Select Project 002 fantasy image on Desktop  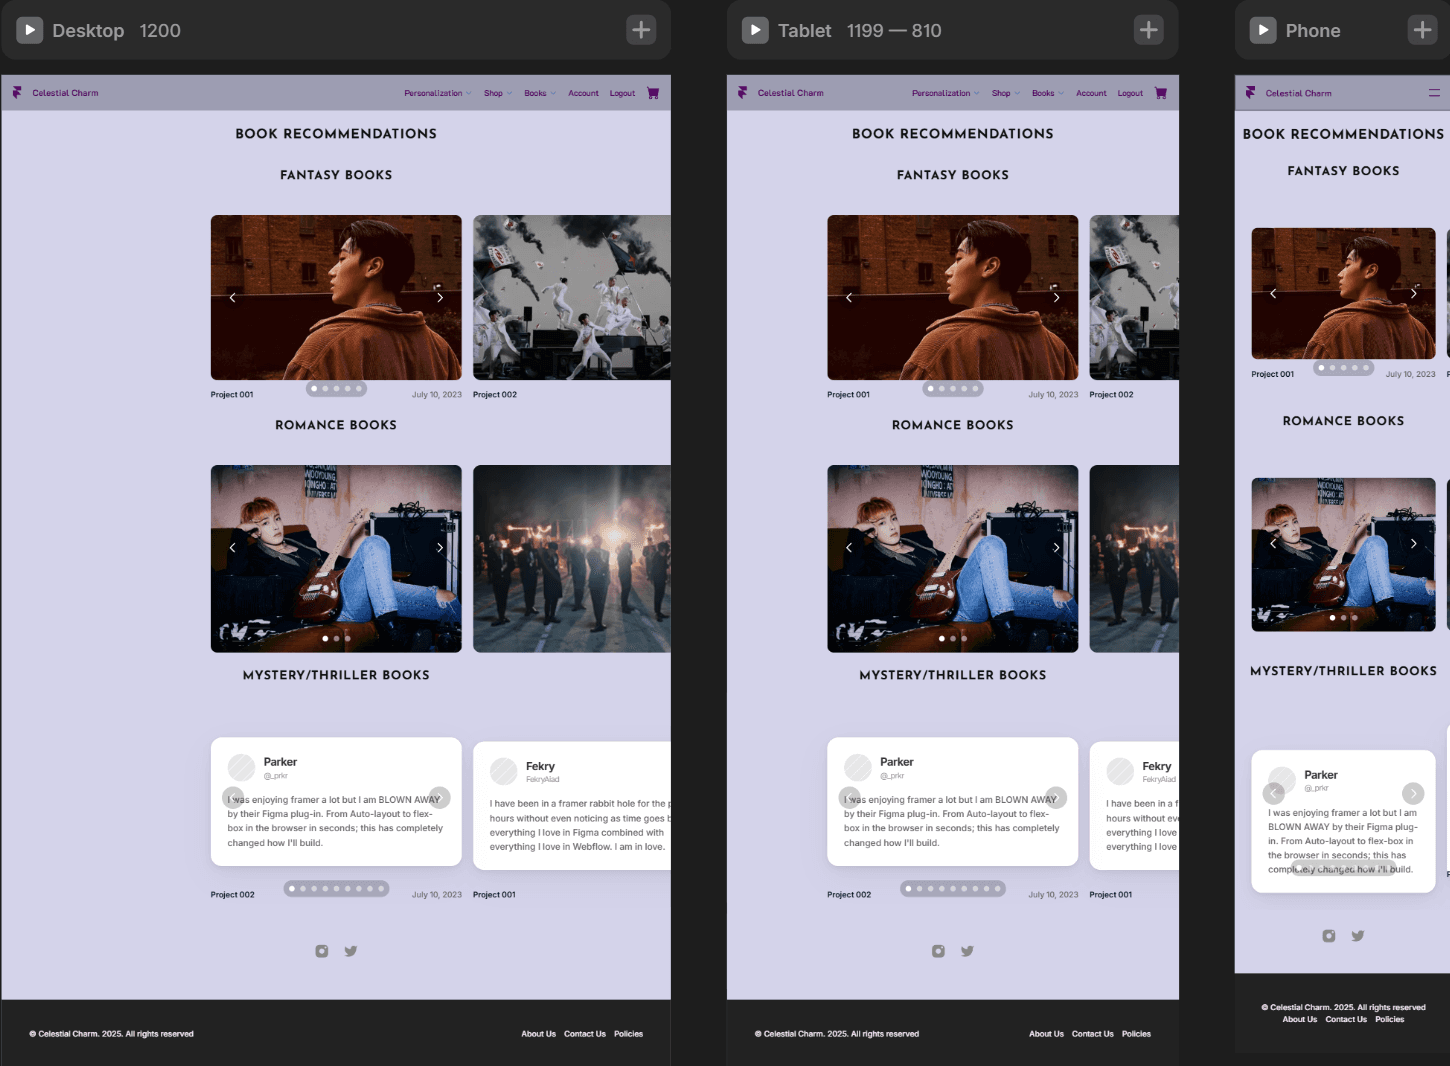[572, 297]
